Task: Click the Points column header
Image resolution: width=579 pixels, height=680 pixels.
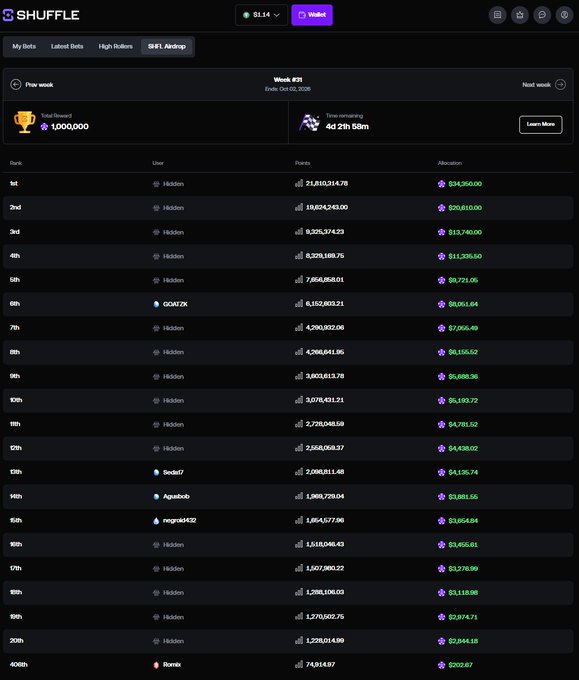Action: [303, 163]
